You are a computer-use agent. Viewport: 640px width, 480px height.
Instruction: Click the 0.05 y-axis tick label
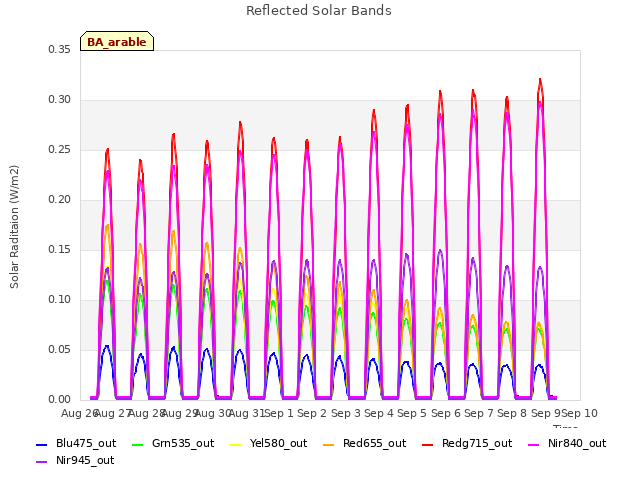[60, 350]
